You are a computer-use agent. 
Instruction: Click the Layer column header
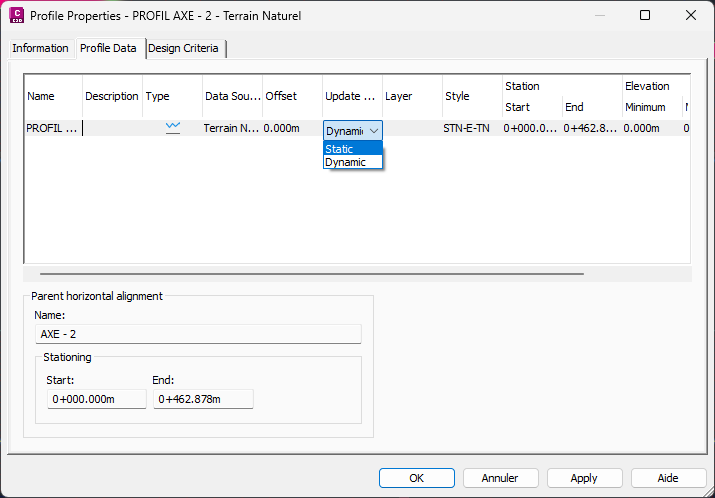click(412, 96)
